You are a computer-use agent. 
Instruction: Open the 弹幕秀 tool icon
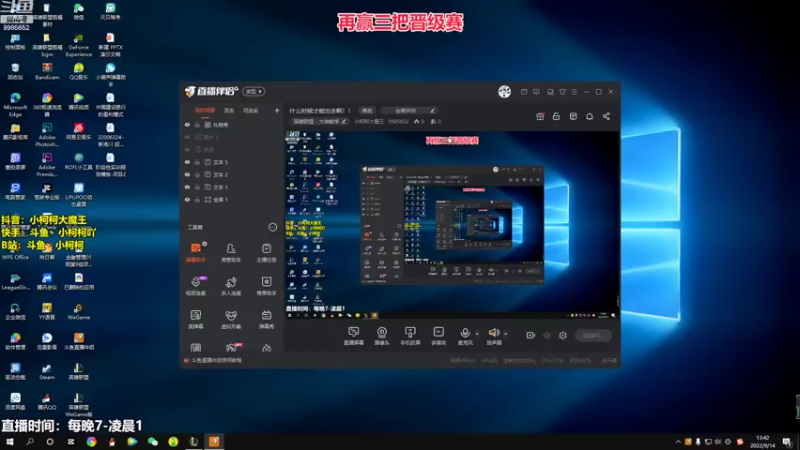(266, 319)
